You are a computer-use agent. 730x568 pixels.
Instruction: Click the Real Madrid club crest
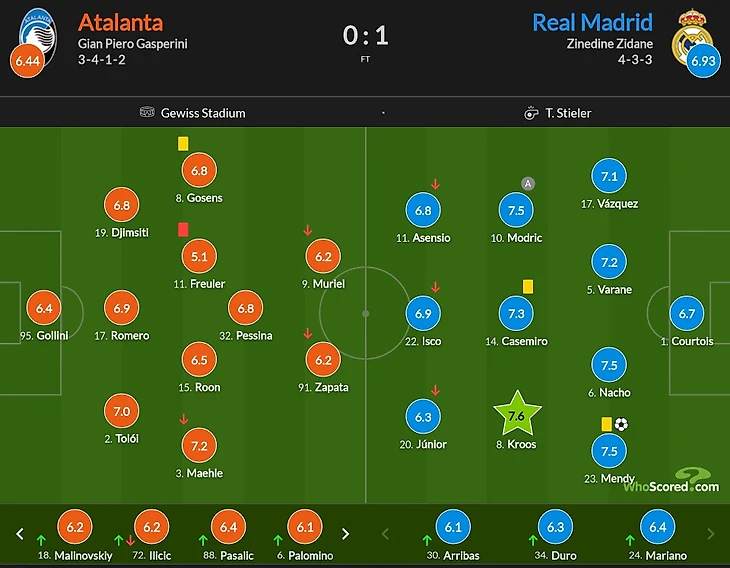click(692, 37)
